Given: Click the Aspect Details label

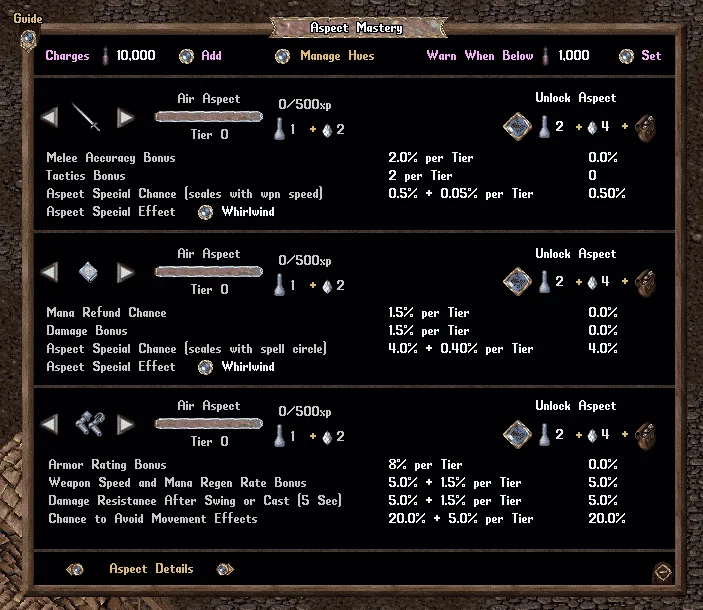Looking at the screenshot, I should tap(151, 569).
